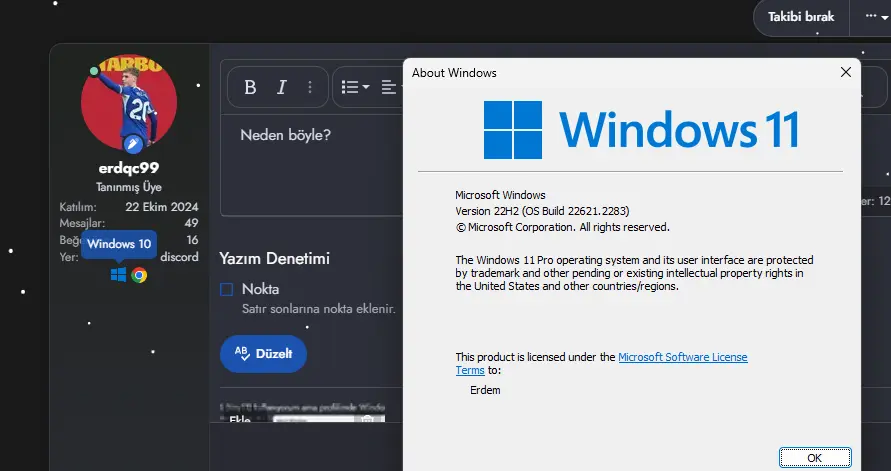Click the Yazım Denetimi heading

tap(274, 259)
